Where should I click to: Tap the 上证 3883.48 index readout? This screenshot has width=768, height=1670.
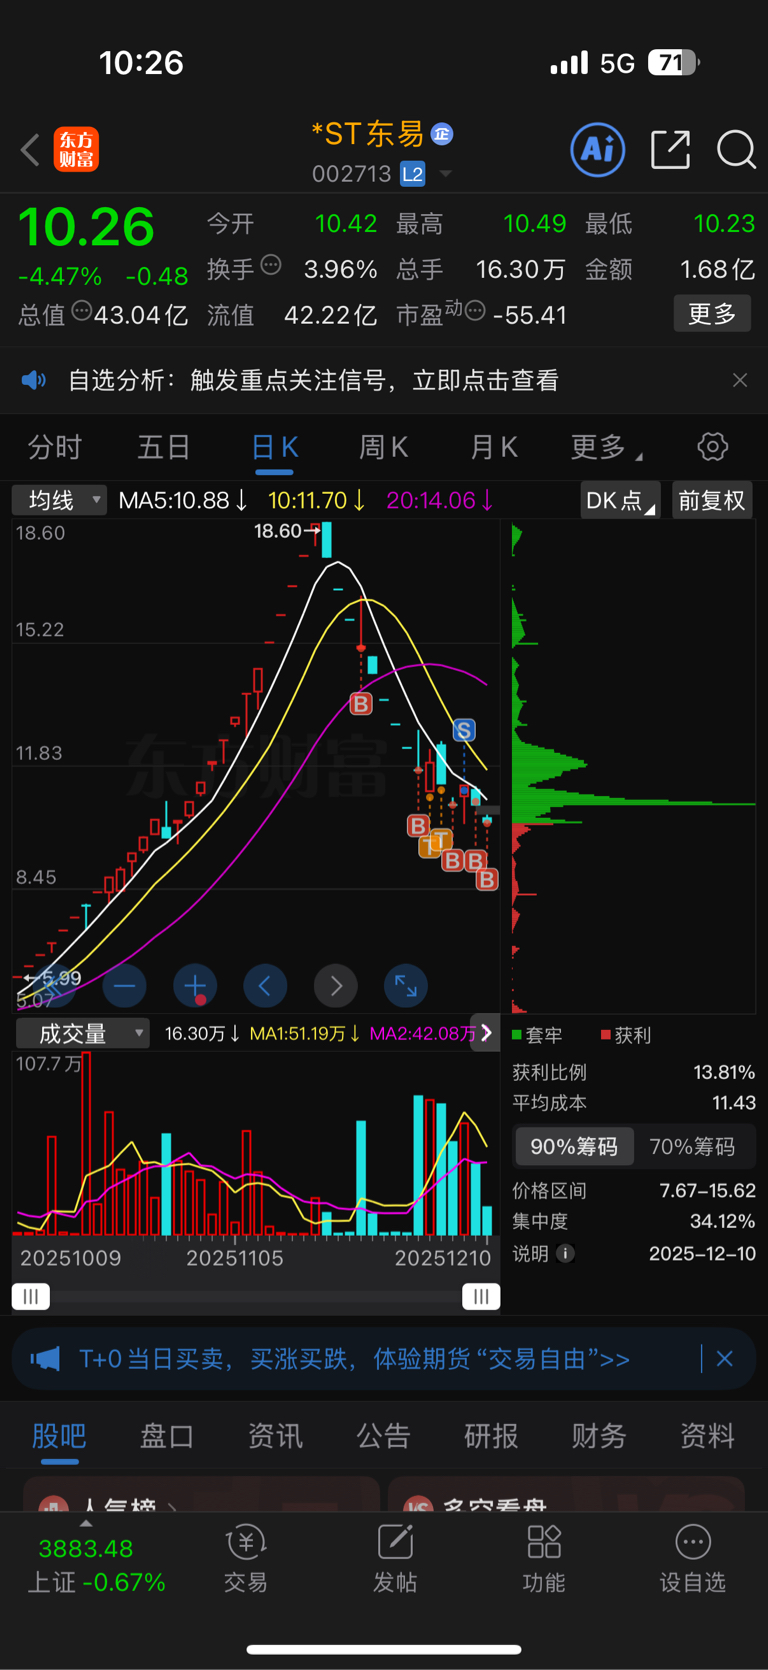tap(86, 1549)
